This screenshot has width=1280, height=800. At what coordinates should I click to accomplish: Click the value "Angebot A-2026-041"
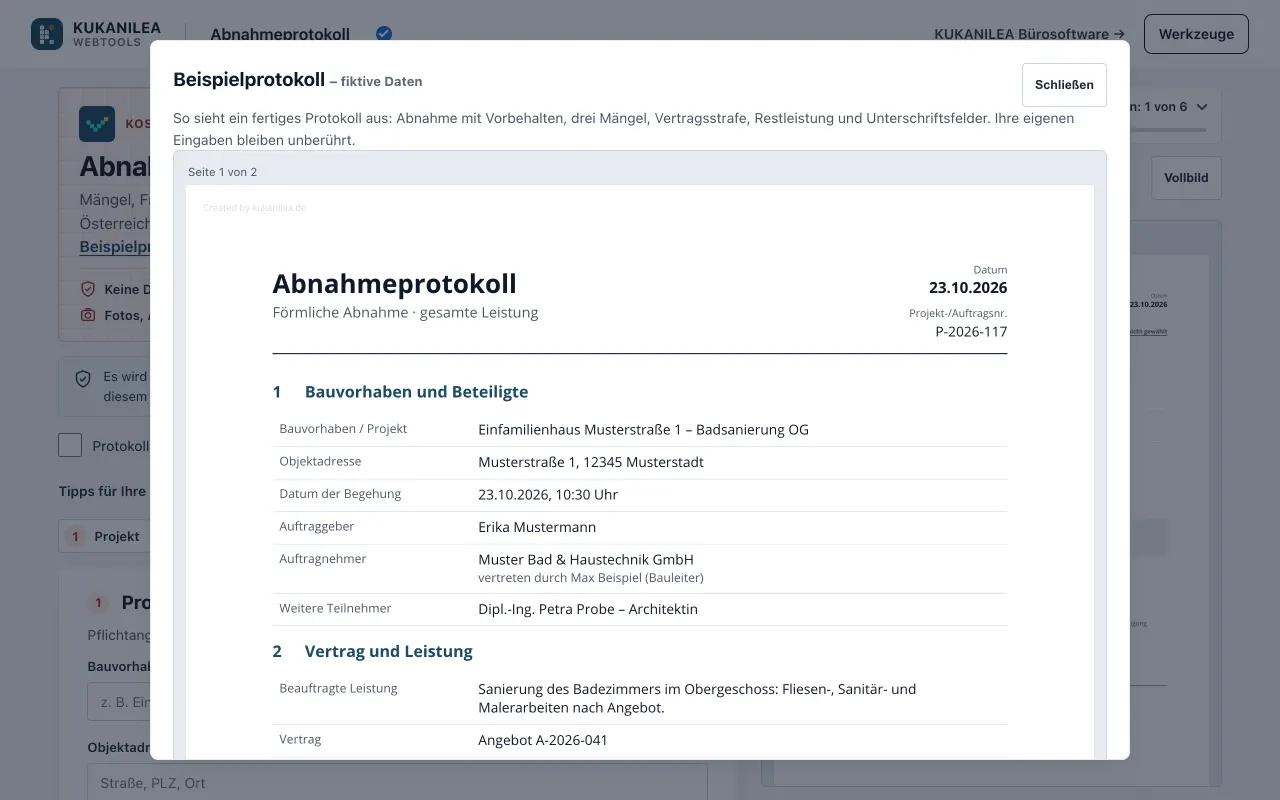click(x=543, y=740)
